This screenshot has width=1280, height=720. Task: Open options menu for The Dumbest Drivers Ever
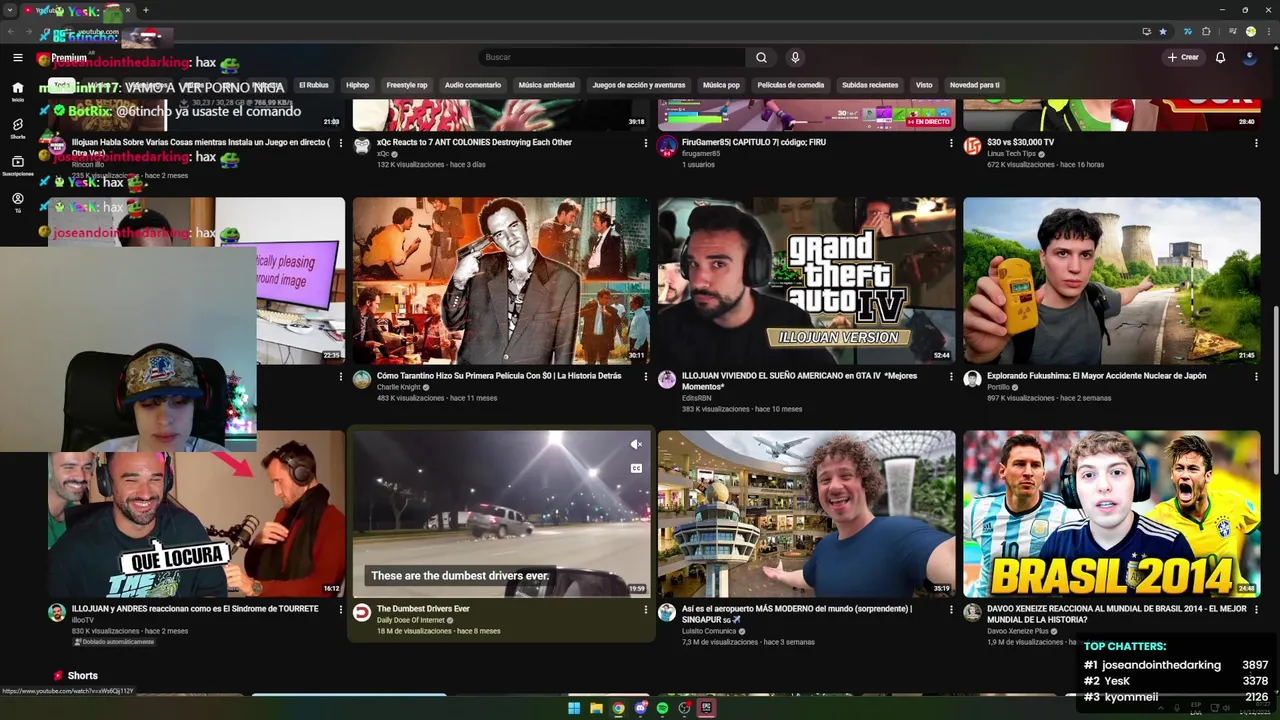click(645, 610)
